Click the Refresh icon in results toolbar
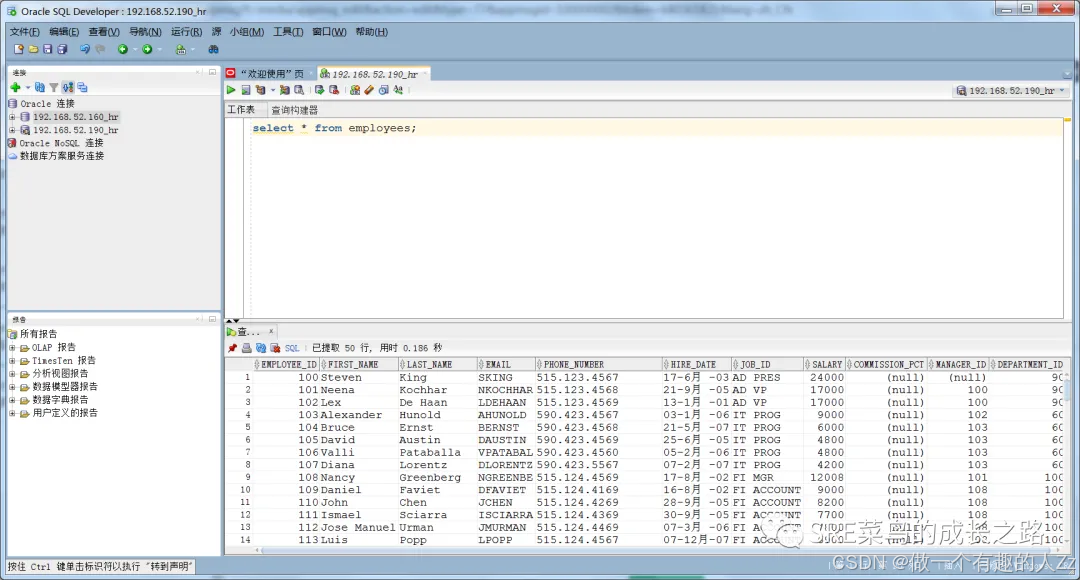This screenshot has width=1080, height=580. tap(261, 349)
